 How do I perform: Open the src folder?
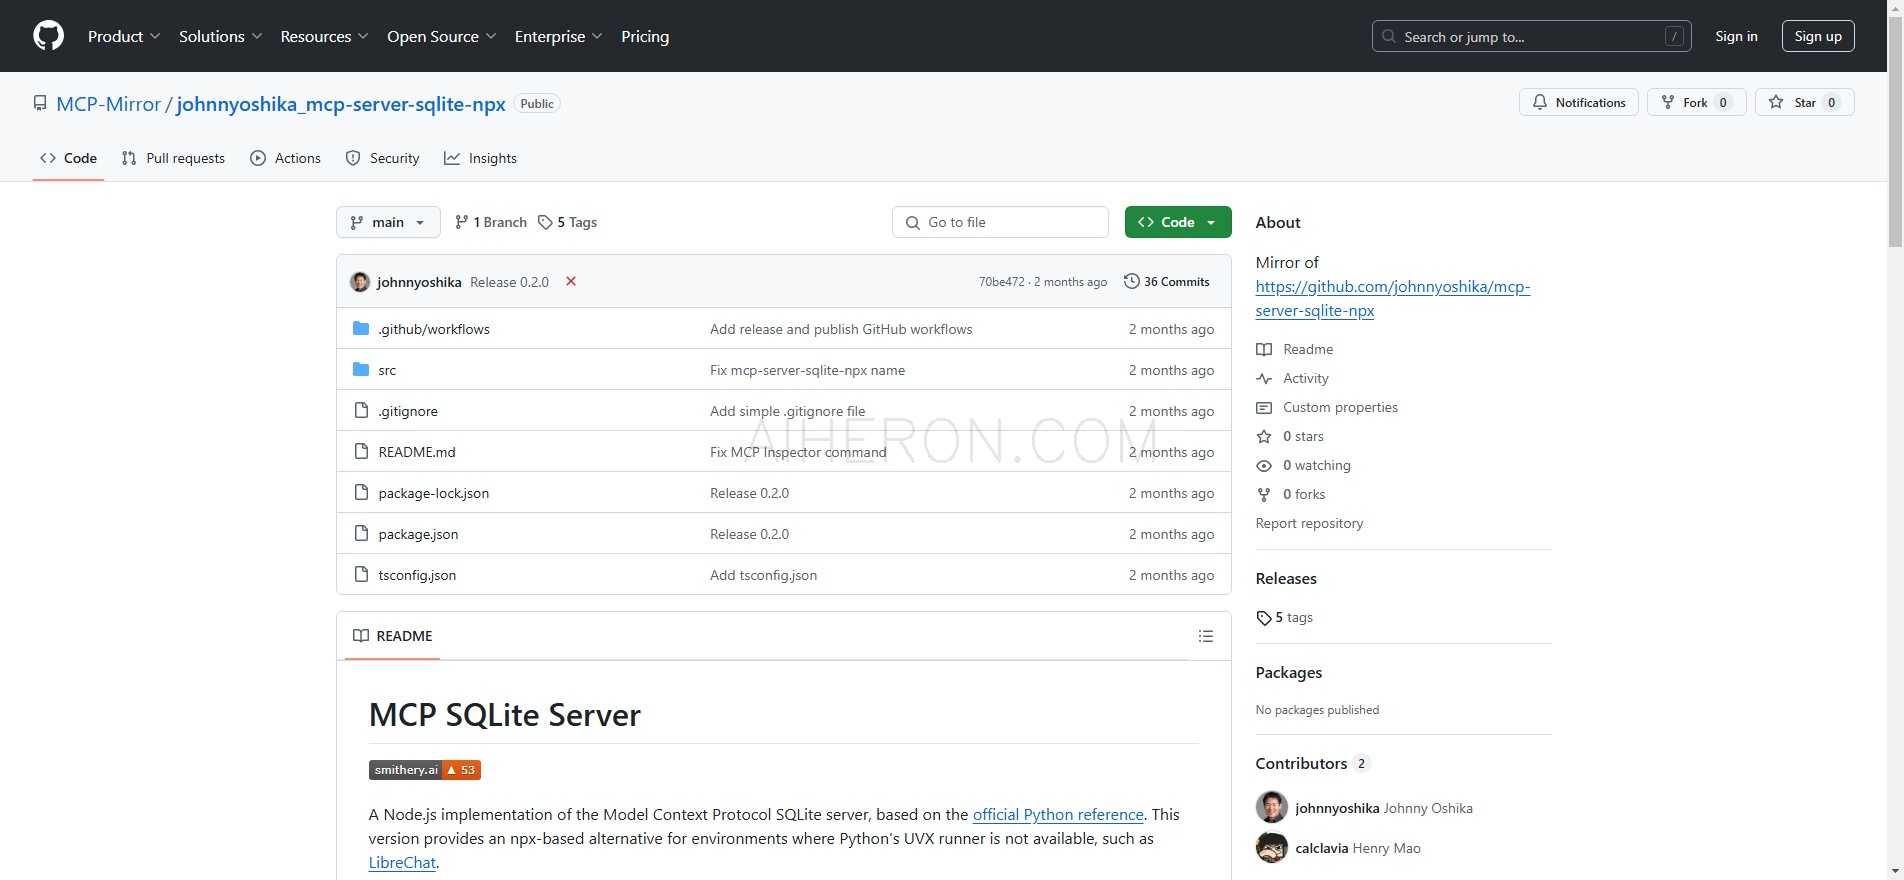click(387, 370)
